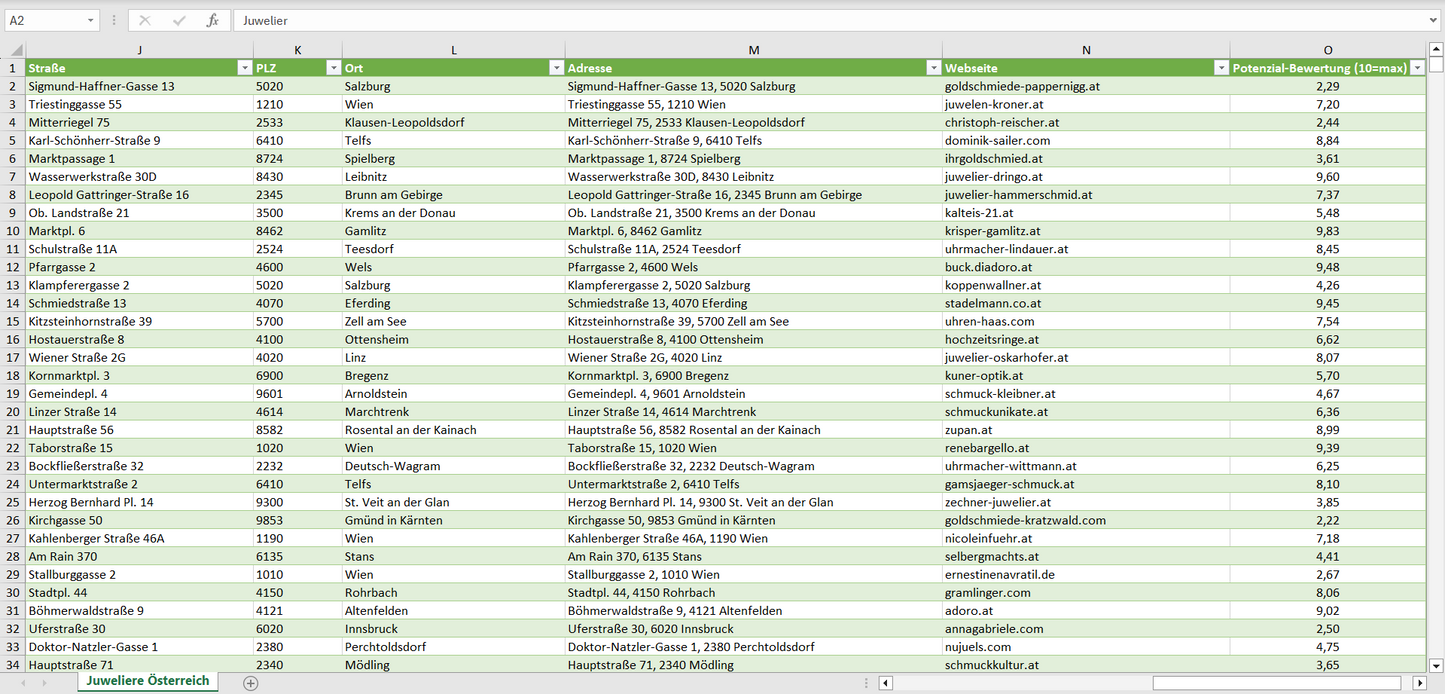Image resolution: width=1445 pixels, height=694 pixels.
Task: Add a new sheet with plus icon
Action: [x=251, y=683]
